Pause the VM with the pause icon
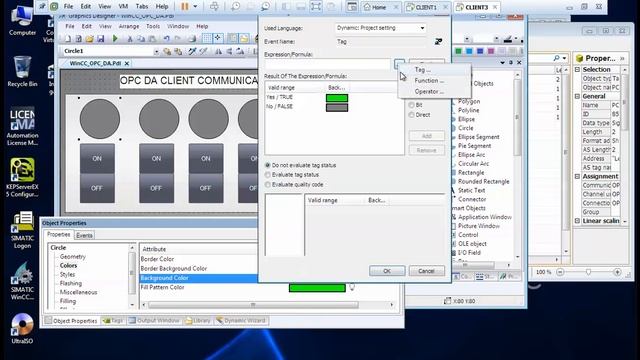Screen dimensions: 640x360 [185, 6]
